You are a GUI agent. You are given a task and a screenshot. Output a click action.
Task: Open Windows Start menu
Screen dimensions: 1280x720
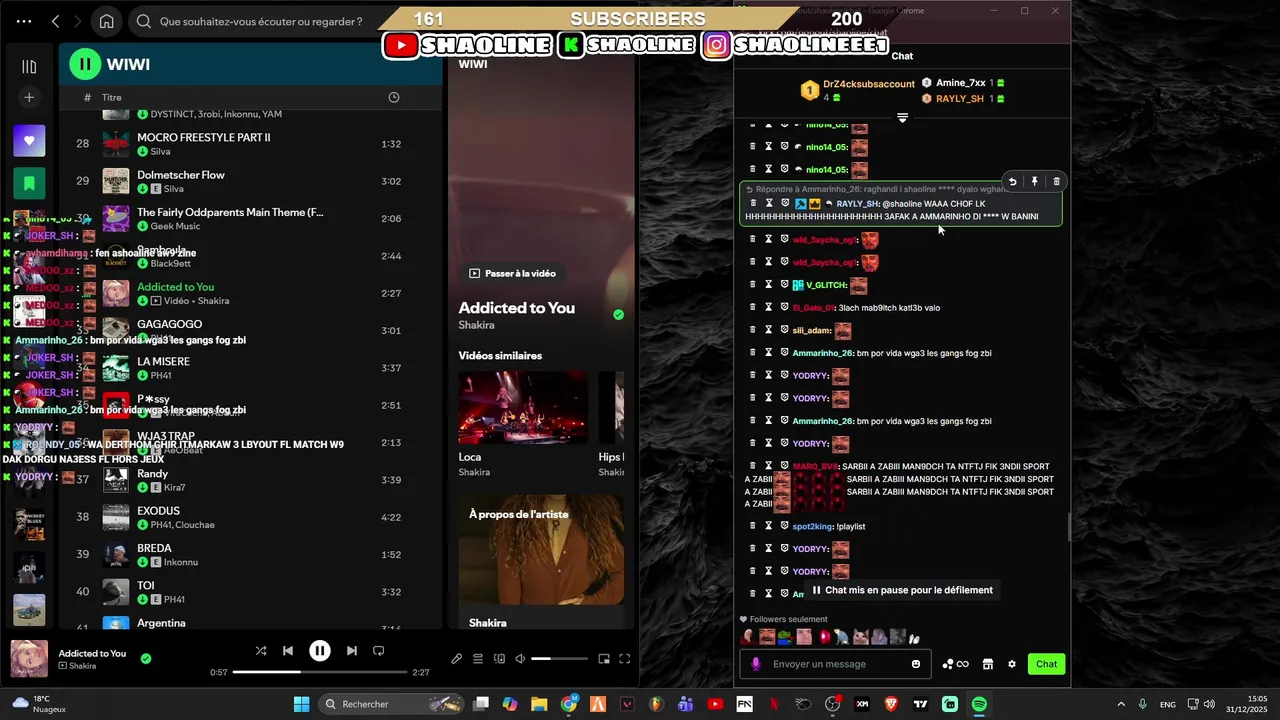301,704
